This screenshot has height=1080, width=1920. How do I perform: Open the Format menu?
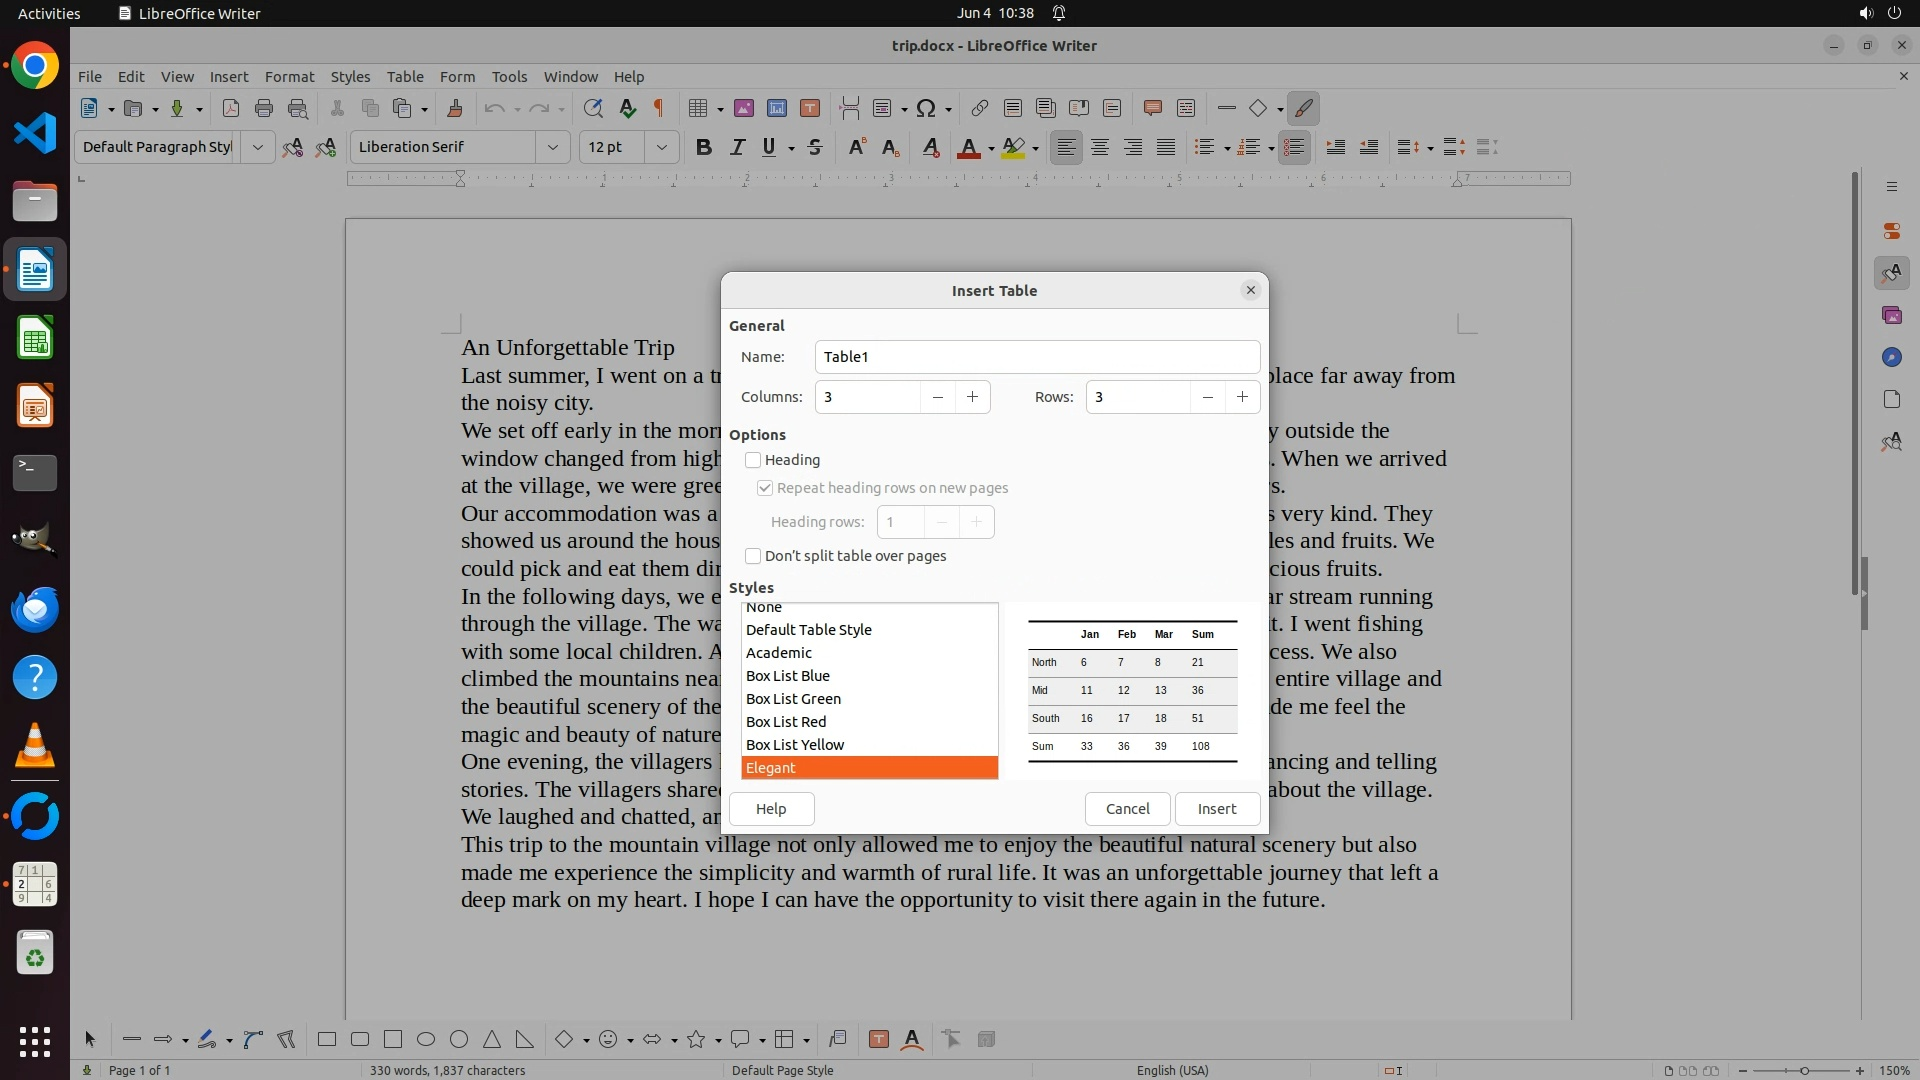tap(289, 76)
